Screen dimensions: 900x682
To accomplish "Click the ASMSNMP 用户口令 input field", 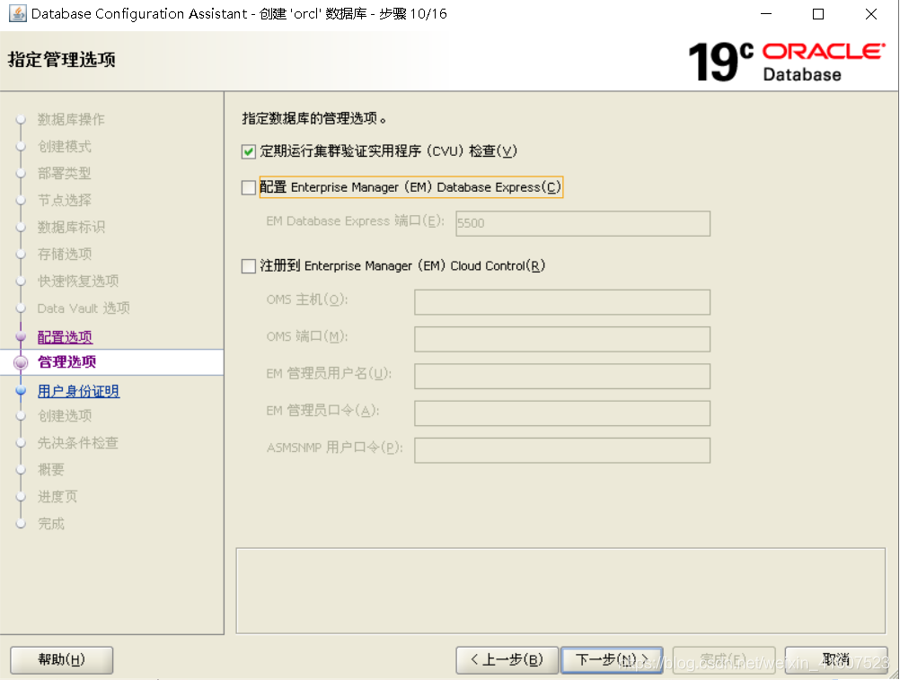I will tap(562, 450).
